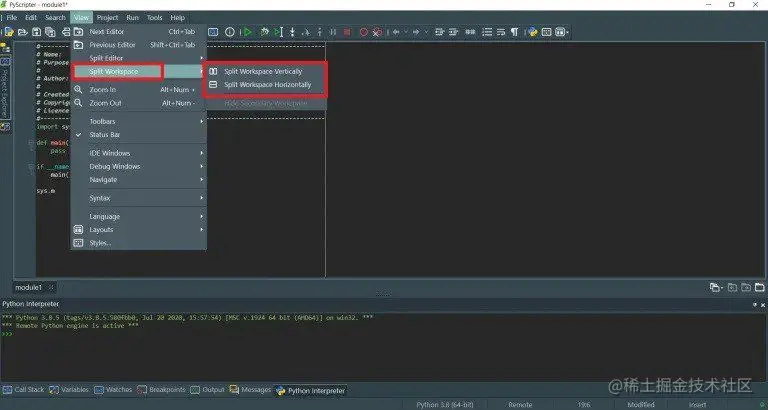This screenshot has height=410, width=768.
Task: Switch to the Breakpoints tab
Action: tap(162, 390)
